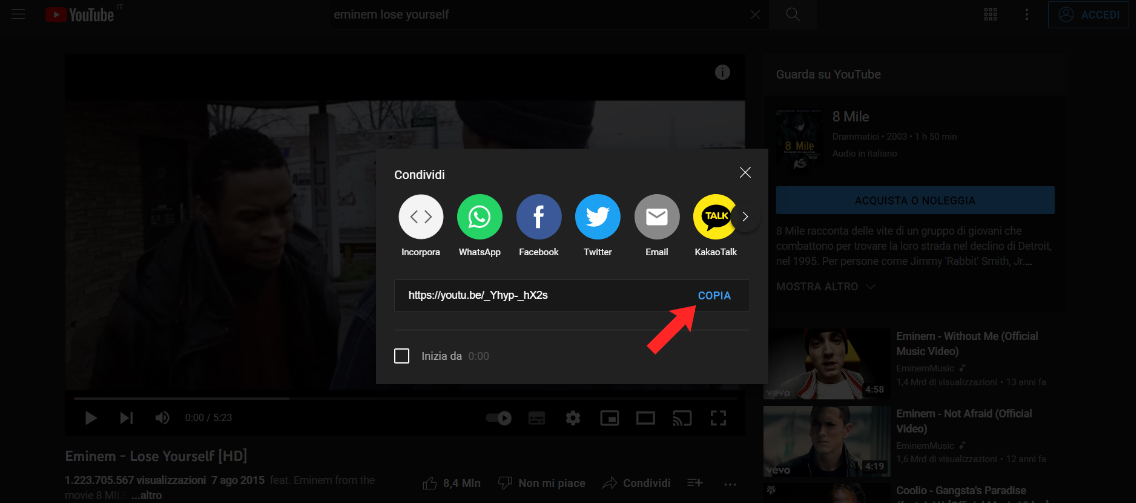
Task: Save the video to a playlist
Action: tap(695, 483)
